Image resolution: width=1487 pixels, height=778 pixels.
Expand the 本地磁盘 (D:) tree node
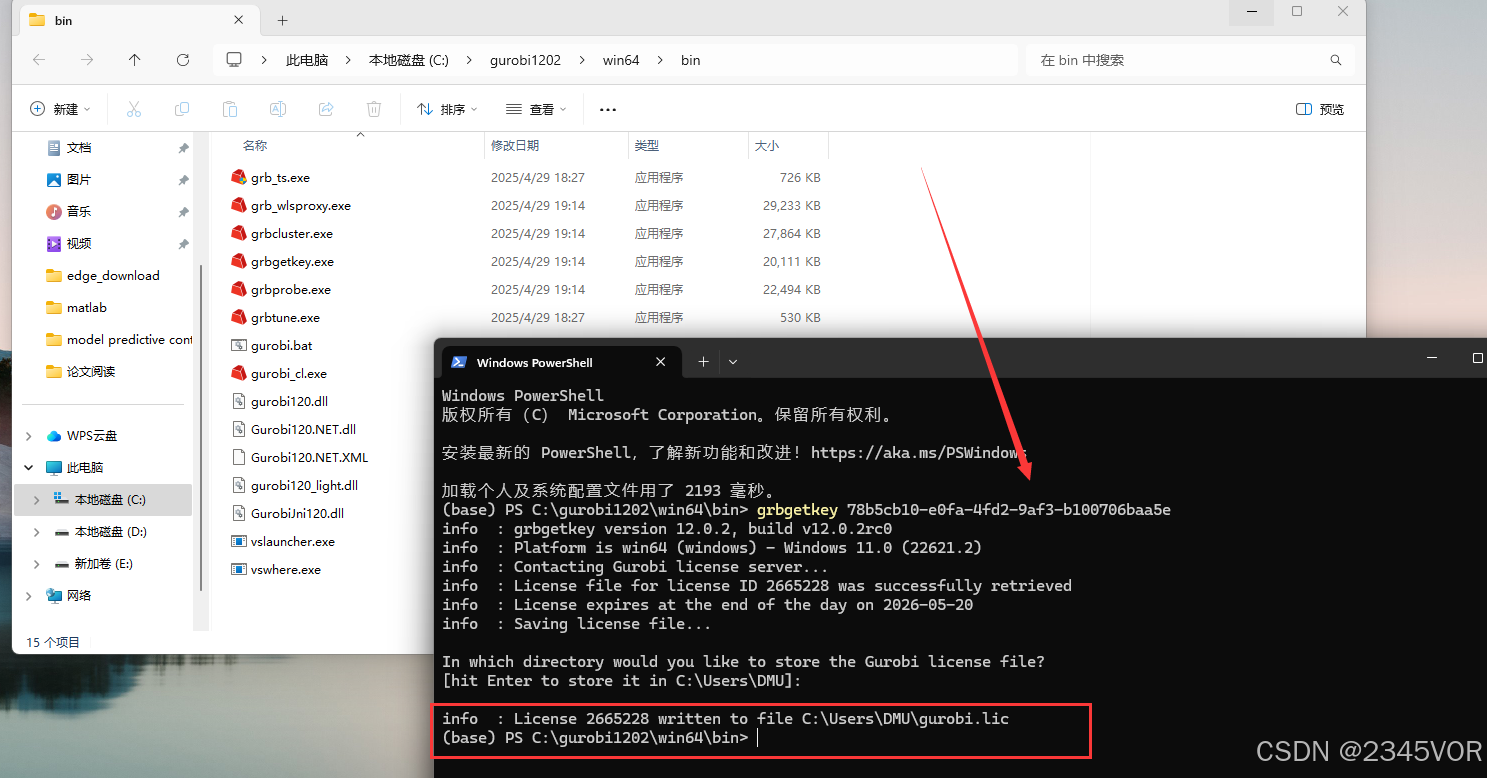coord(37,532)
